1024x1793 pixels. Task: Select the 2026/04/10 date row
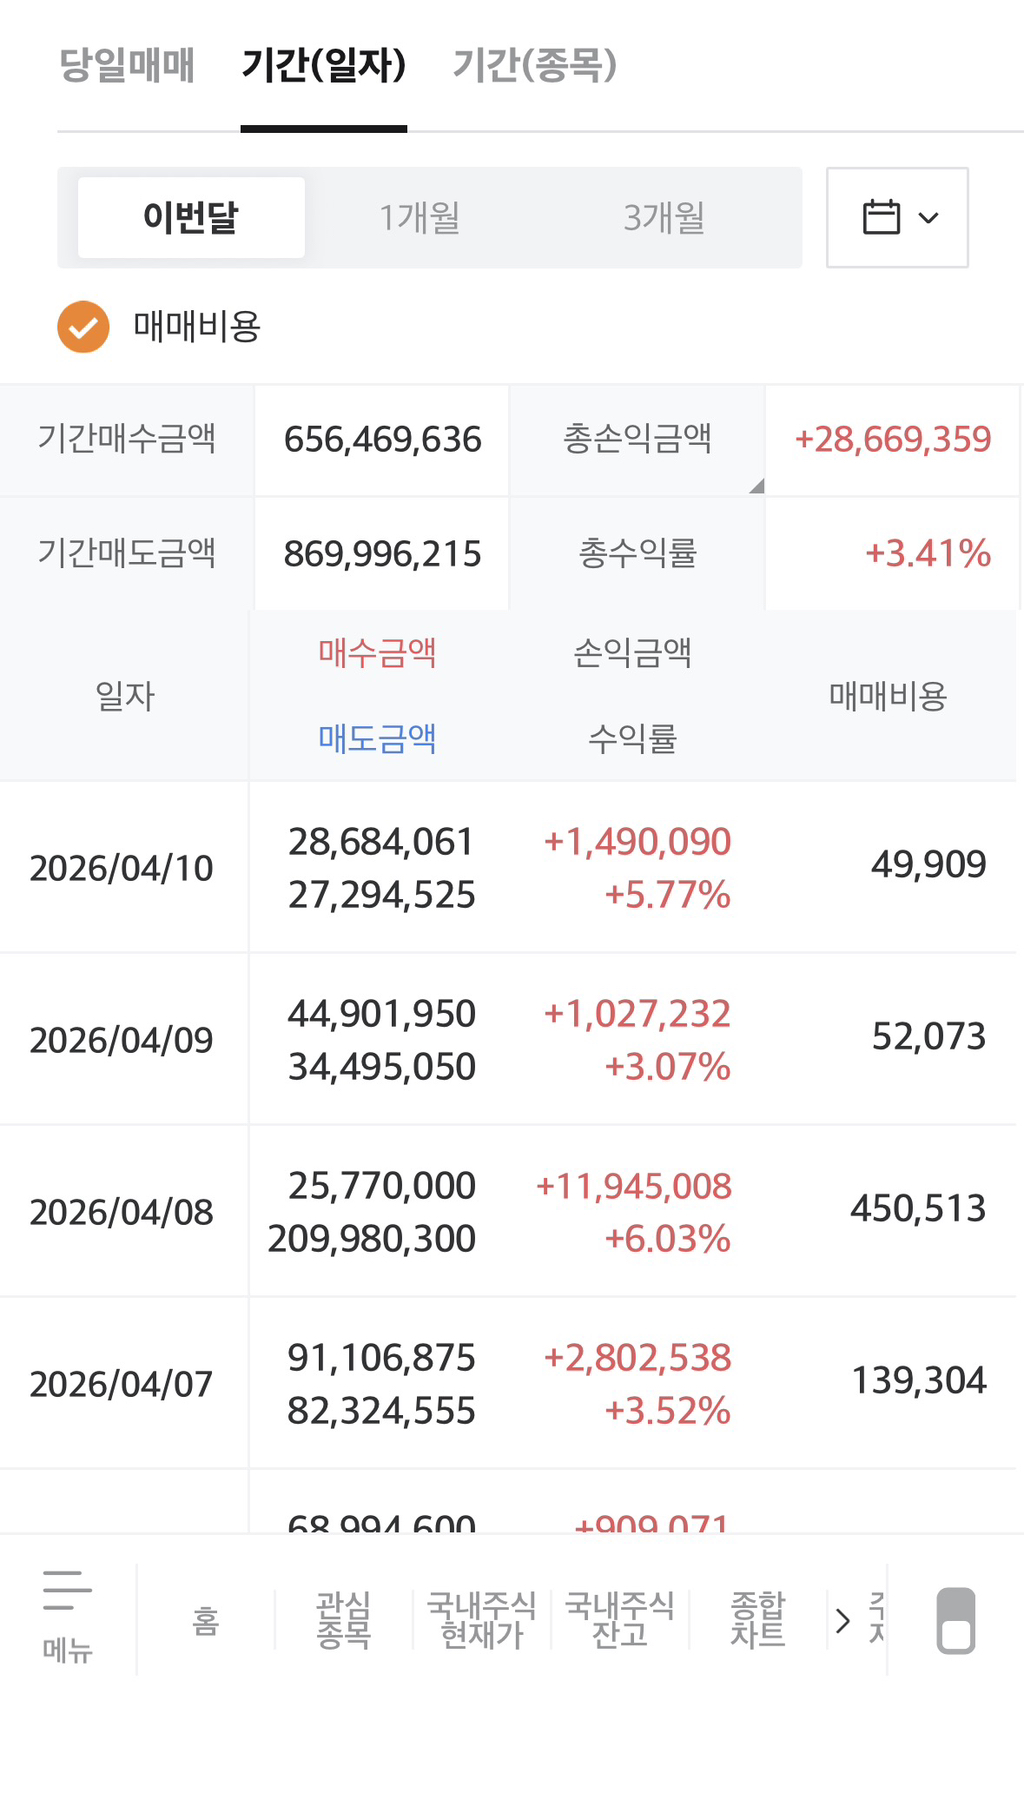(x=122, y=868)
